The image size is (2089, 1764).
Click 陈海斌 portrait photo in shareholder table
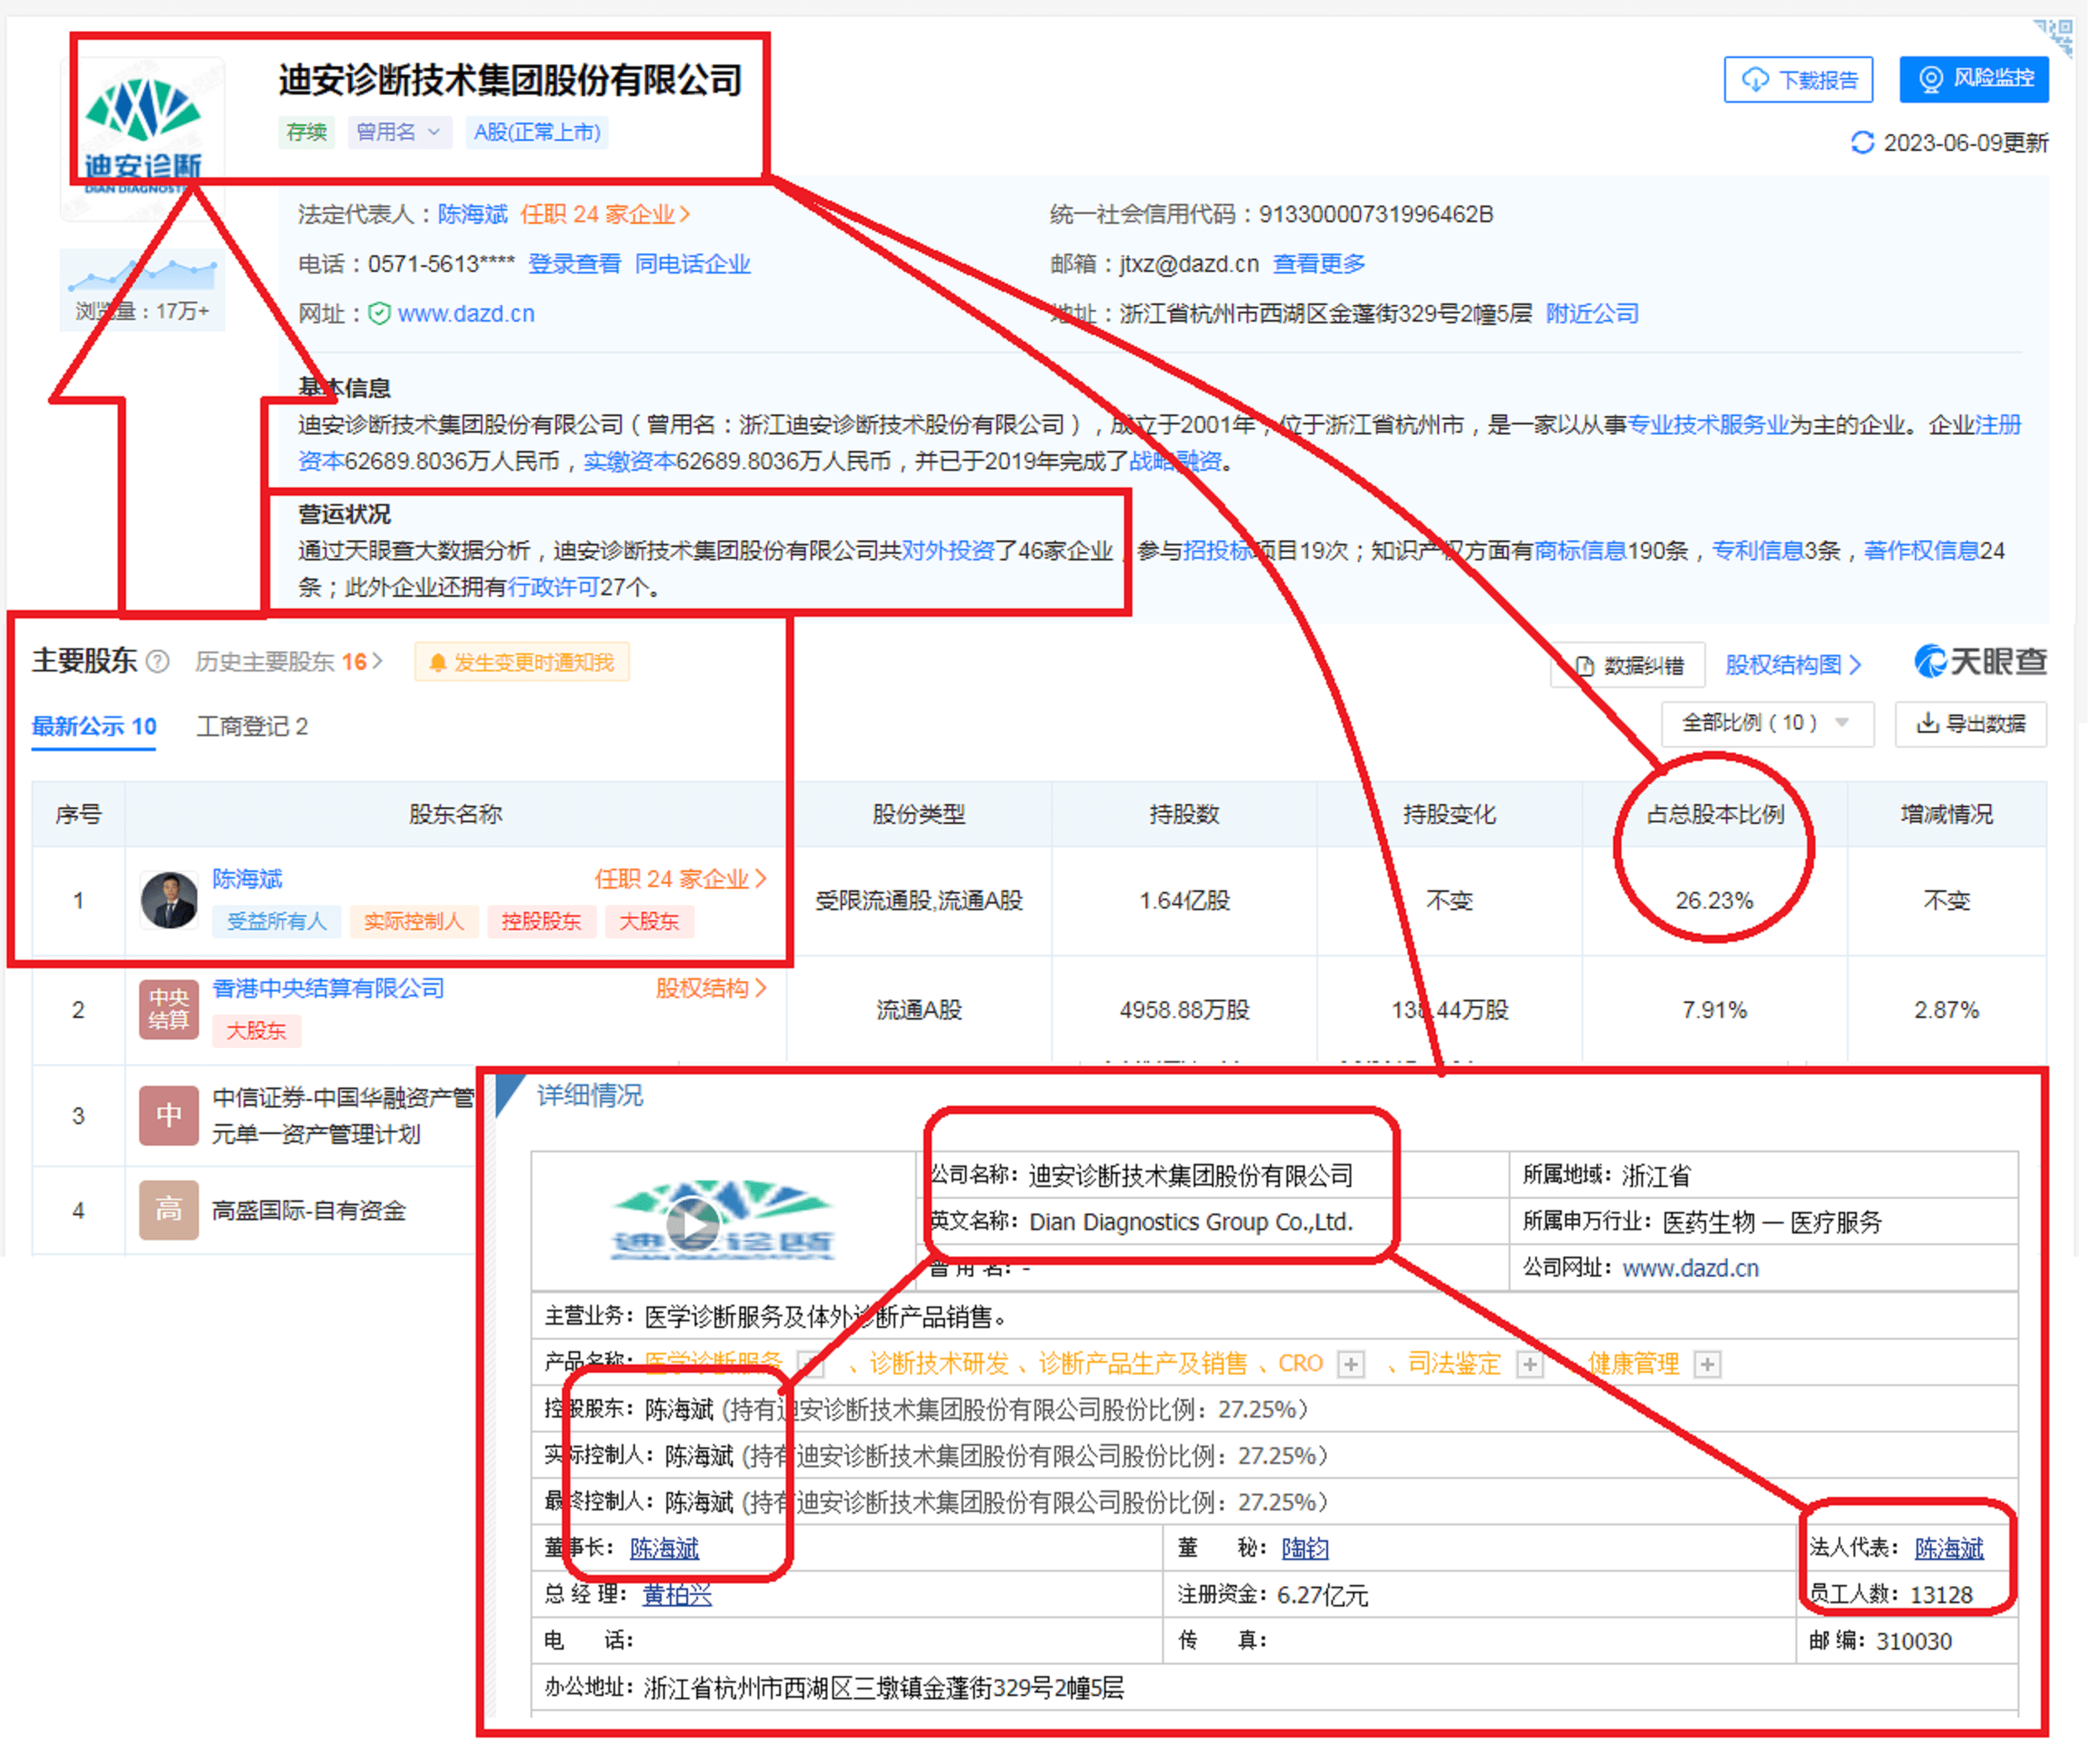tap(168, 900)
